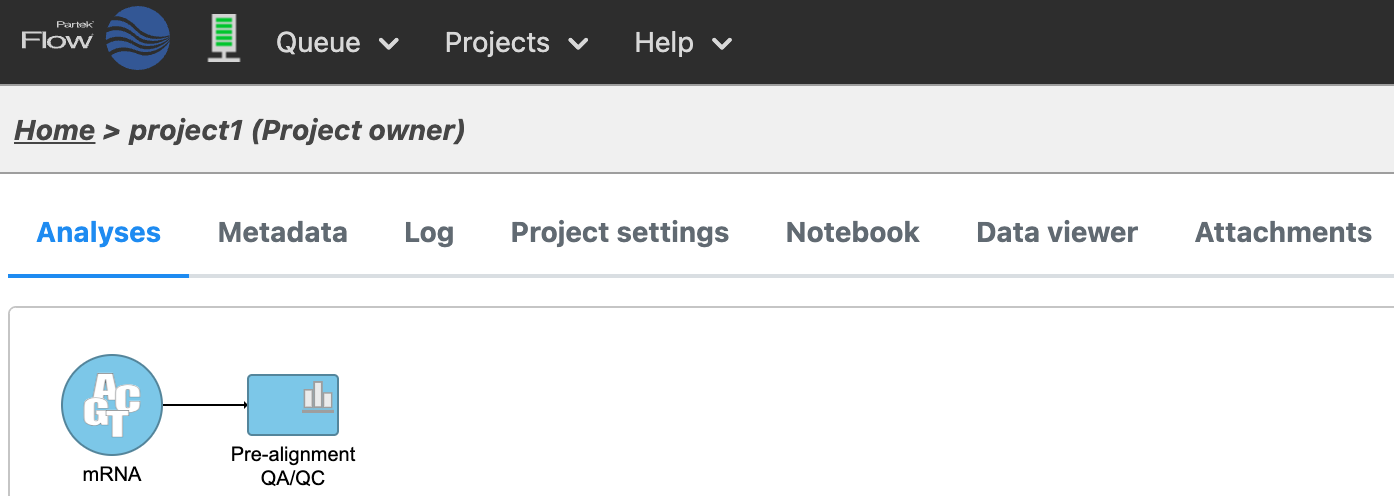Open the Attachments tab
1394x496 pixels.
[1283, 233]
